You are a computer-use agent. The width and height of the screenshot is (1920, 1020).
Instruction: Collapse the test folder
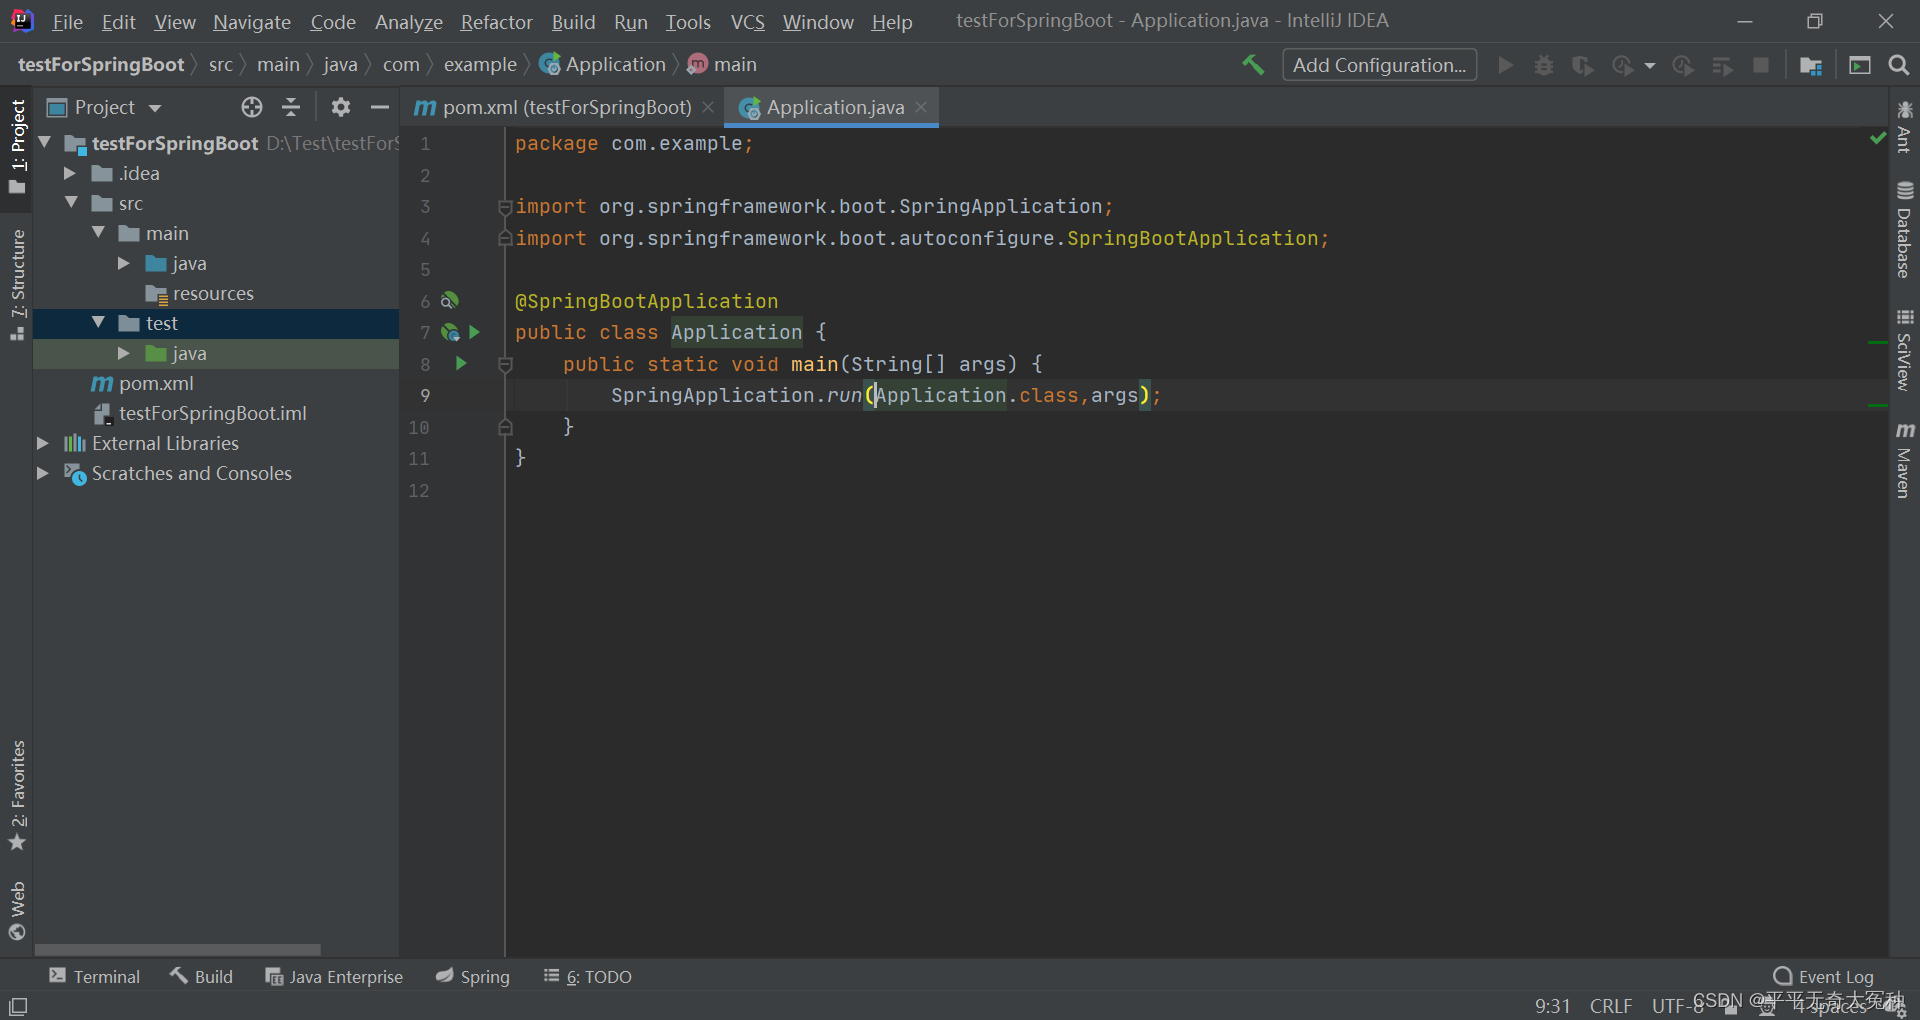[98, 323]
